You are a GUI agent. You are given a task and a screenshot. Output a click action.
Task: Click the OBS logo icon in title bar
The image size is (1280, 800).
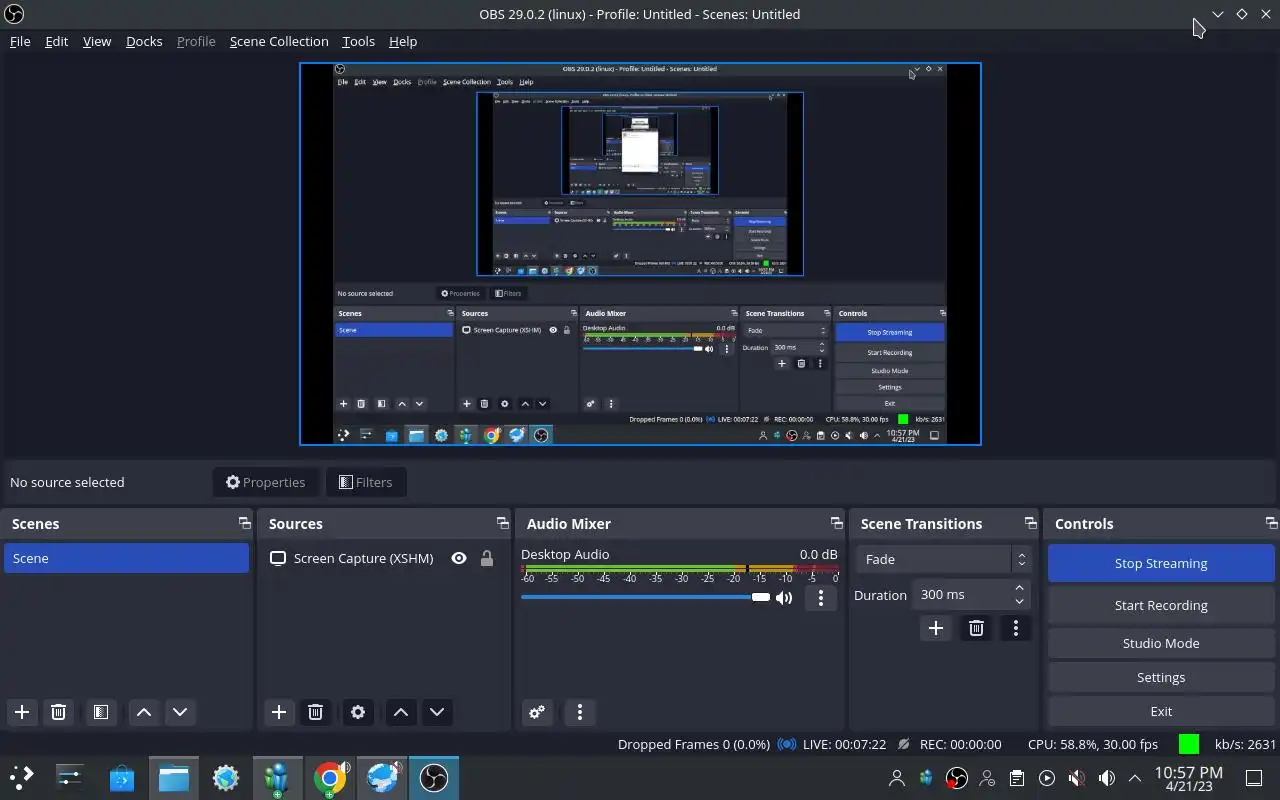coord(14,14)
